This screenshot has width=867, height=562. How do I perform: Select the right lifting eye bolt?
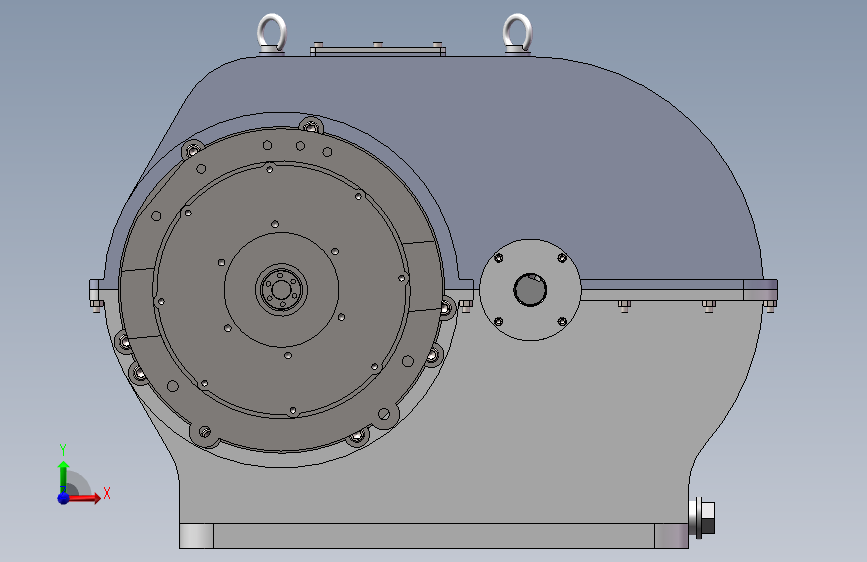pos(518,34)
